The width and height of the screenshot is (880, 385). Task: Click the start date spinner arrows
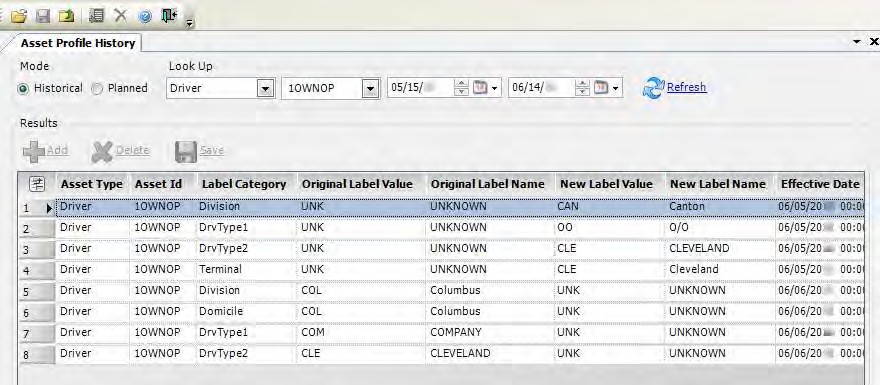[x=461, y=88]
